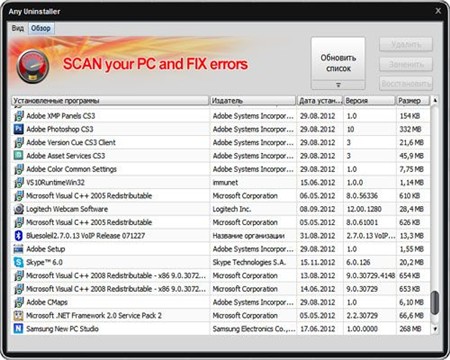Click the SCAN your PC and FIX errors banner
This screenshot has width=450, height=360.
155,64
